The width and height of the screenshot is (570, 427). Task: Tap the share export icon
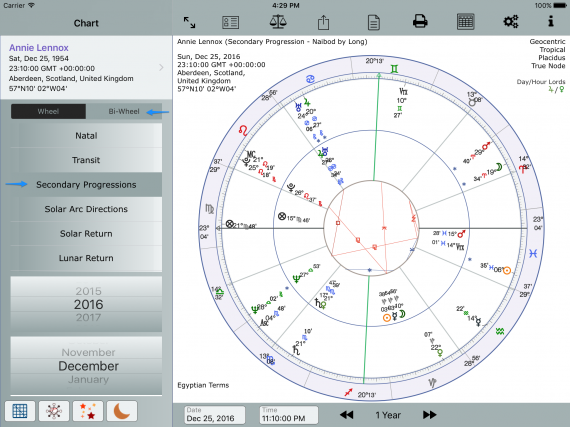tap(323, 23)
